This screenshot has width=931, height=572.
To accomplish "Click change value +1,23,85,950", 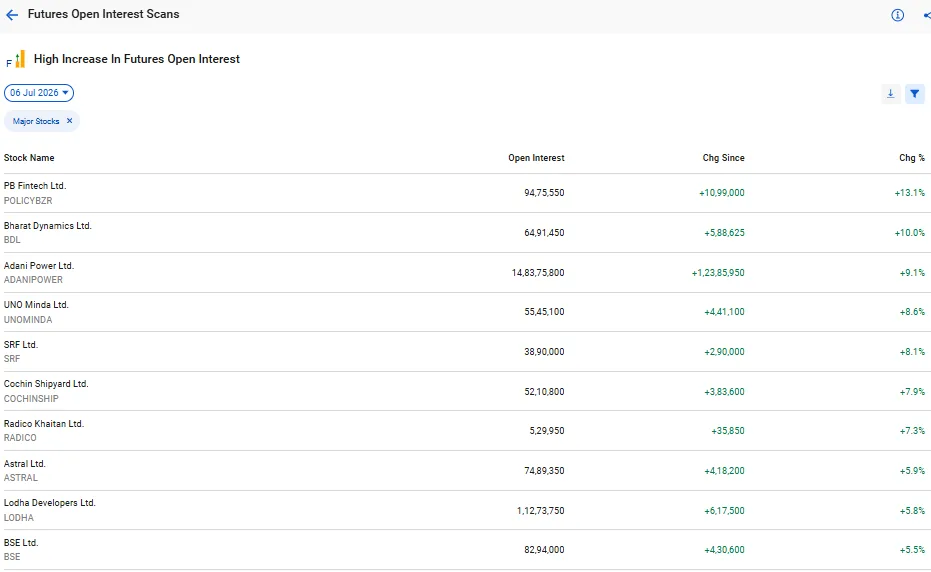I will point(718,273).
